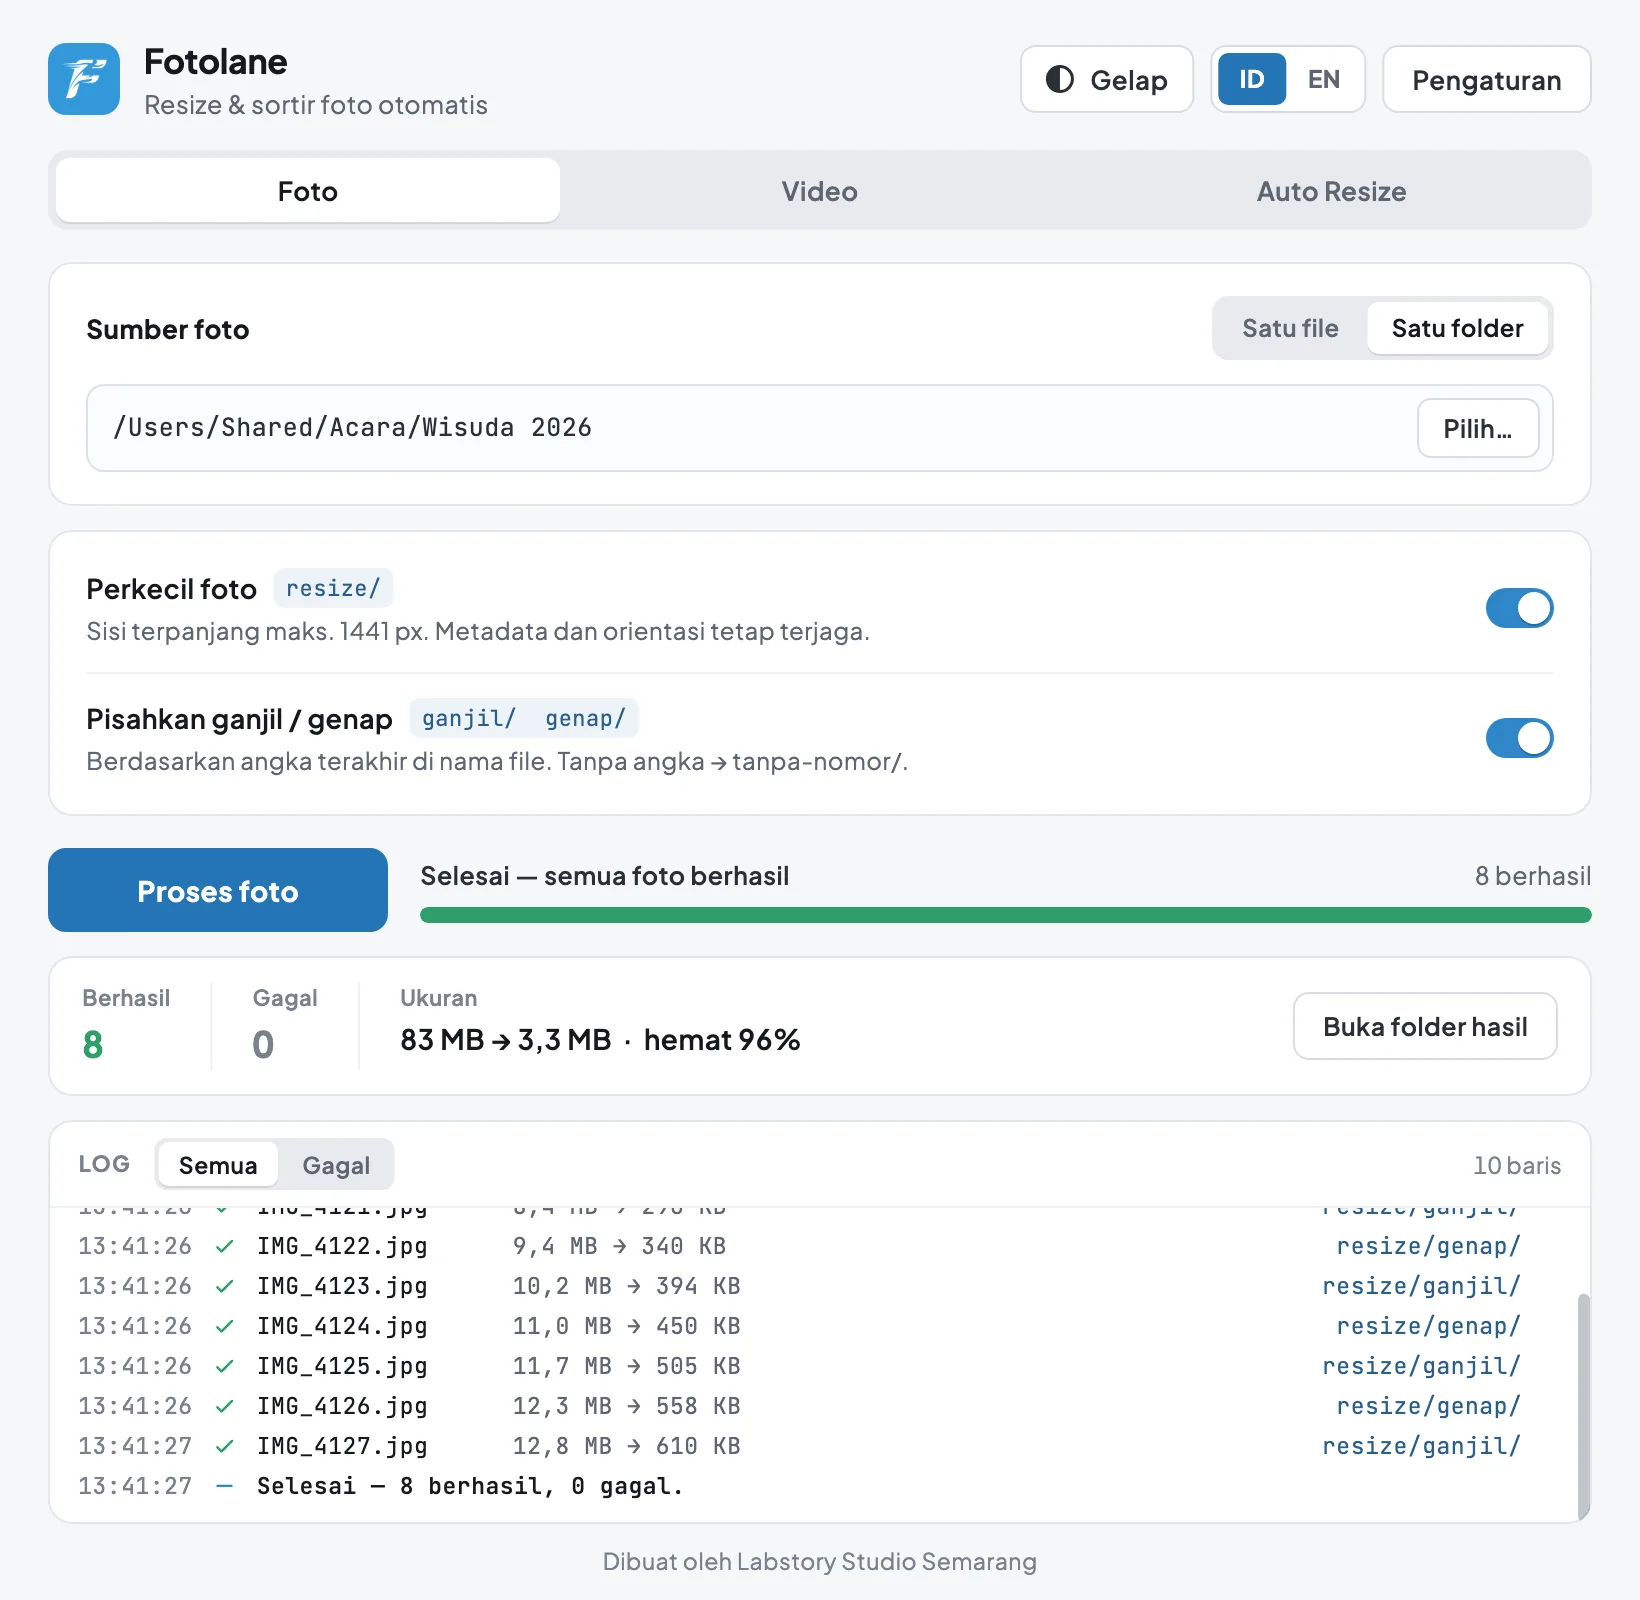This screenshot has width=1640, height=1600.
Task: Choose Satu folder source mode
Action: pyautogui.click(x=1458, y=328)
